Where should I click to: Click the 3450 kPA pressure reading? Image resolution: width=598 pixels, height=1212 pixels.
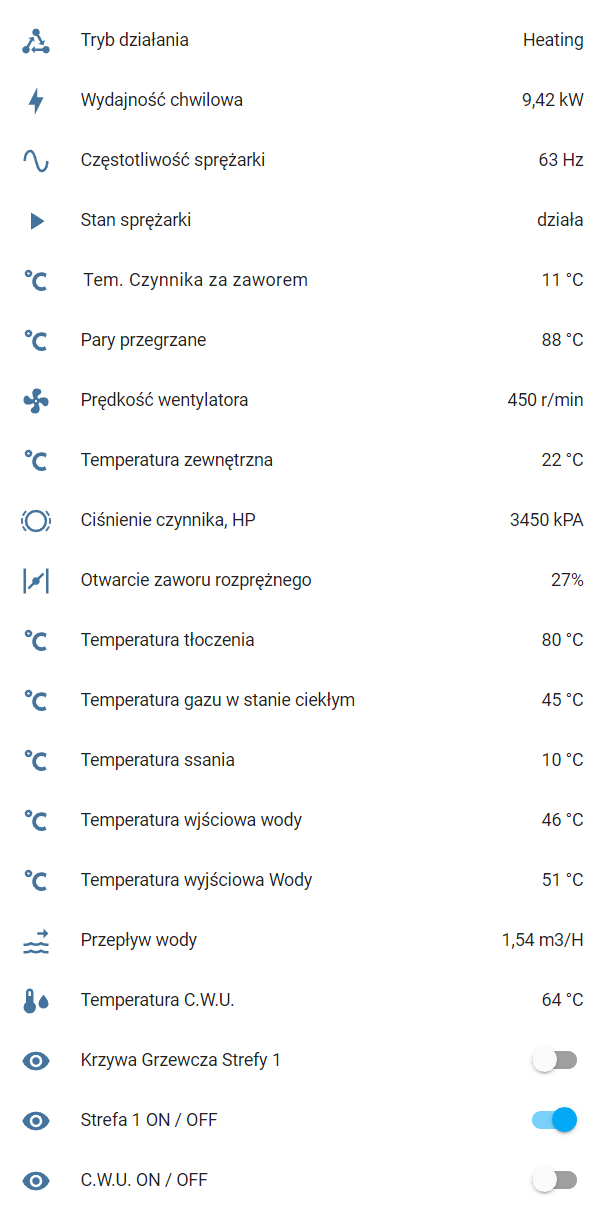coord(547,520)
